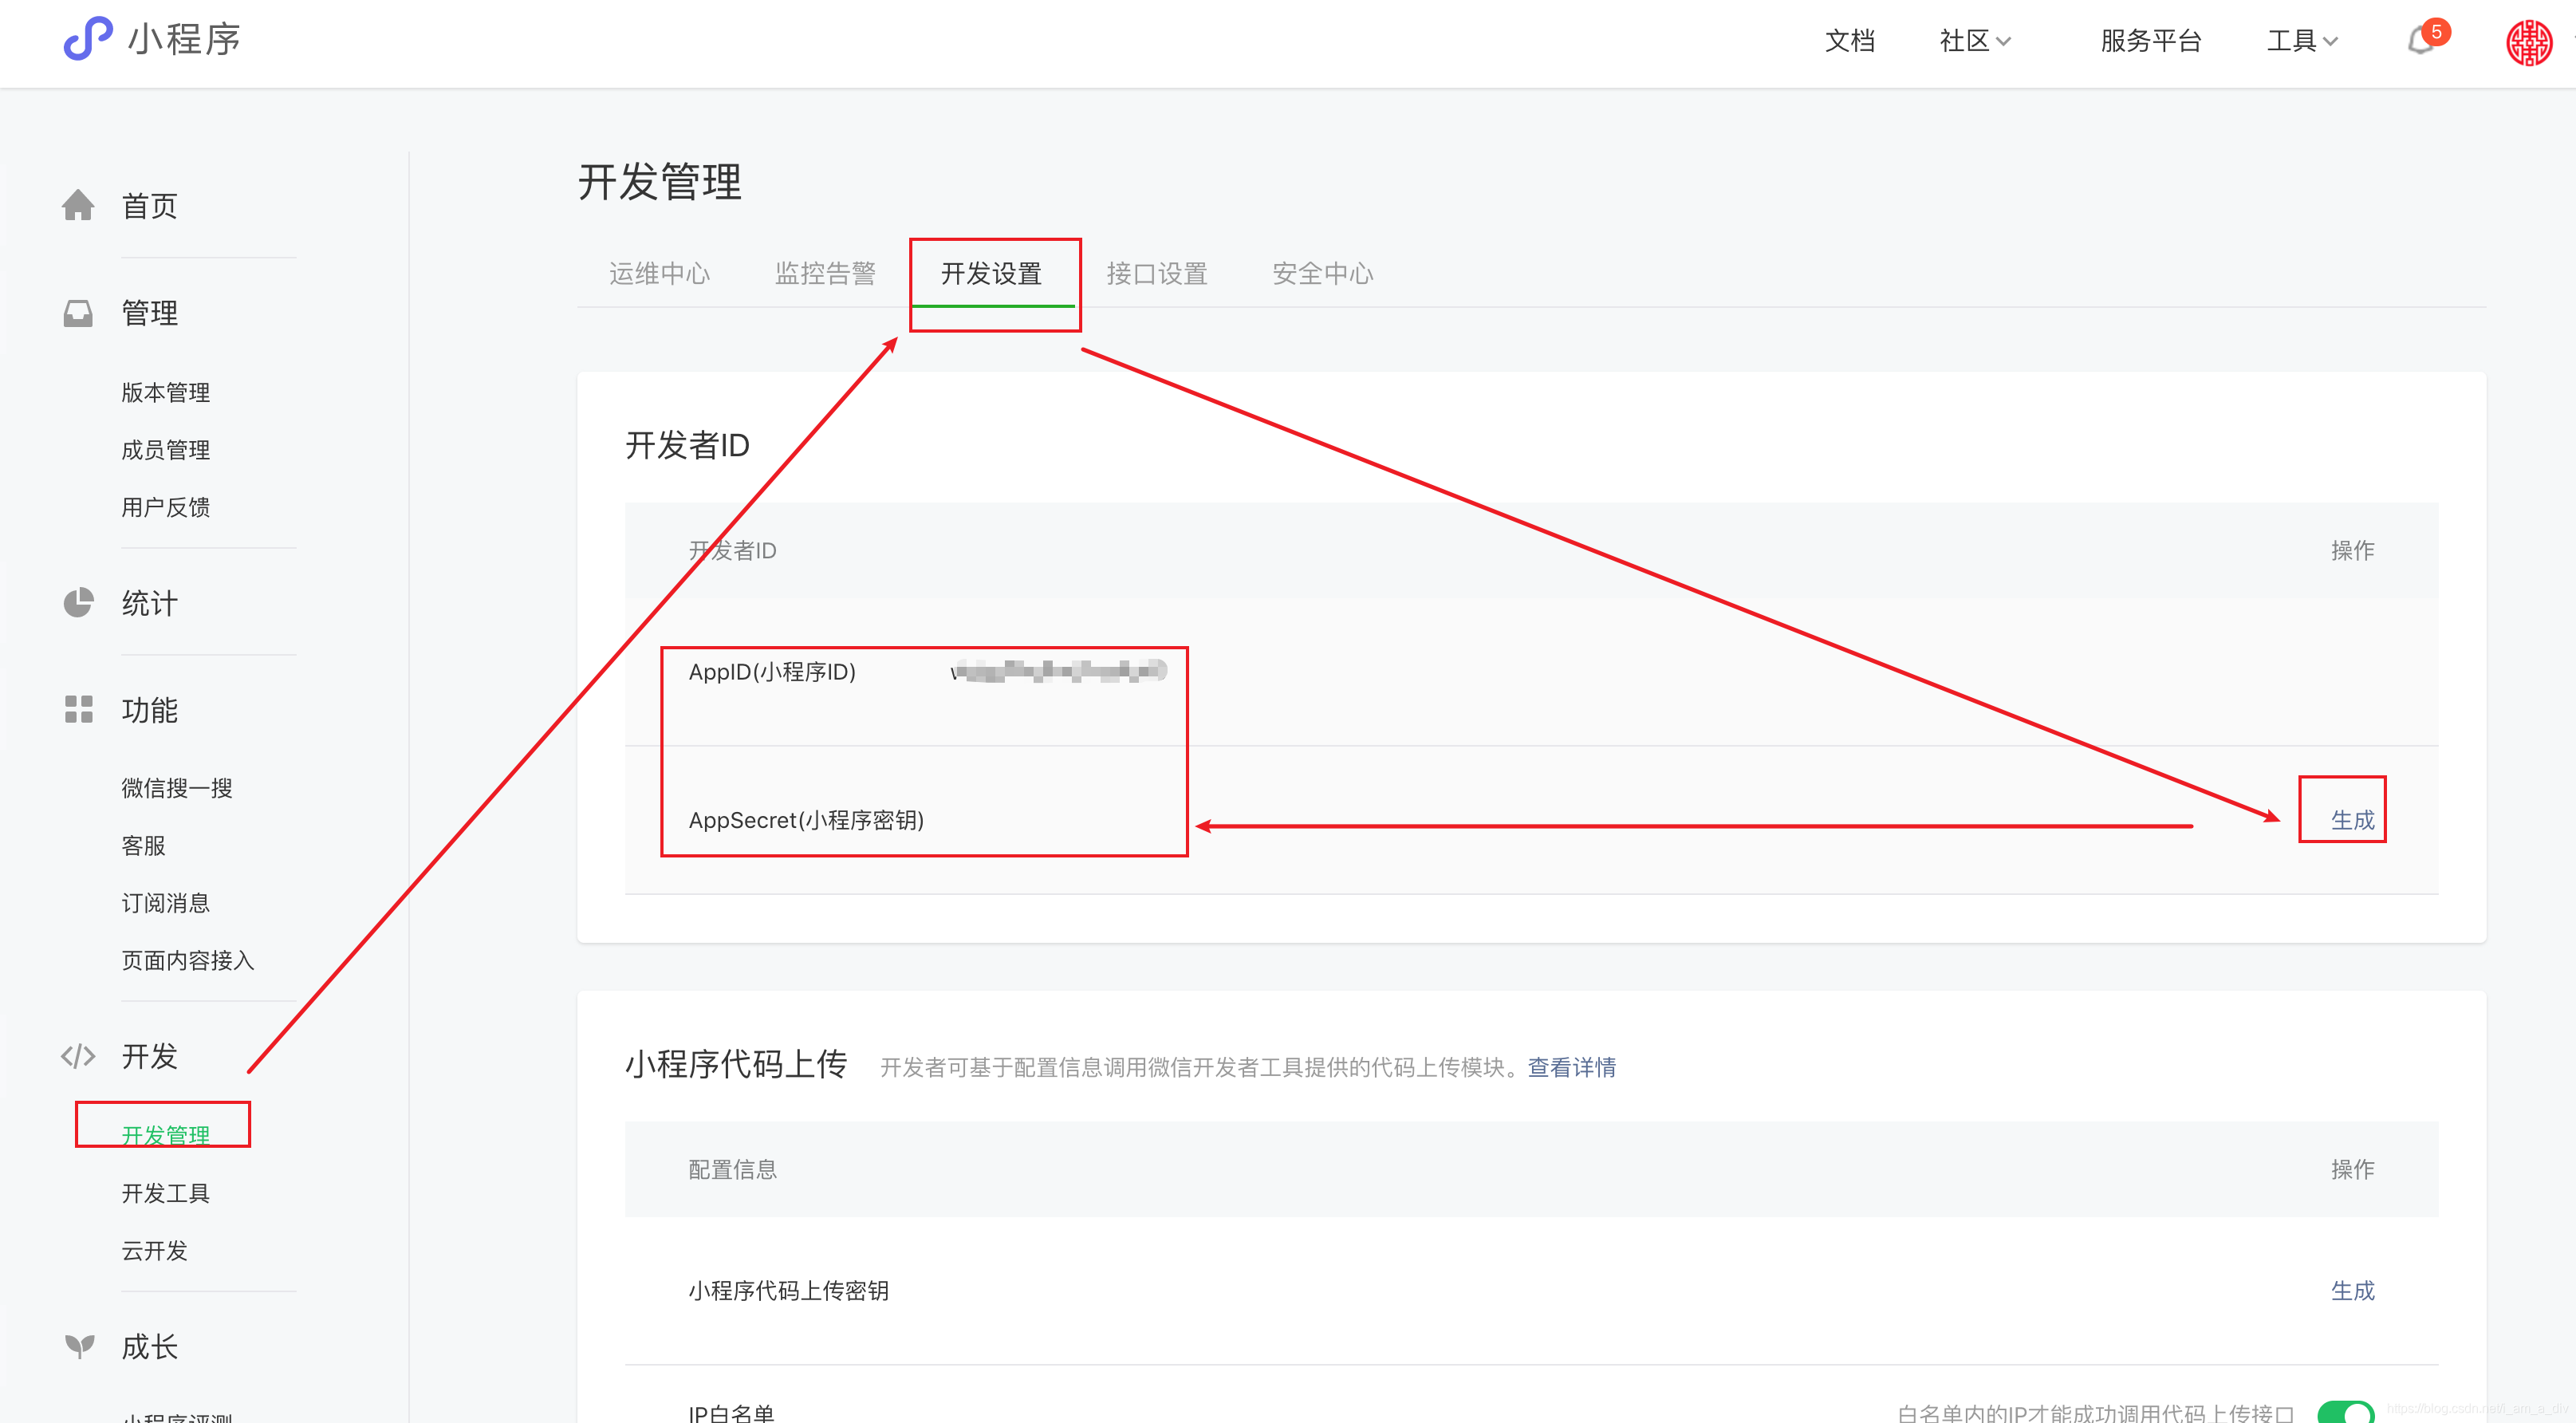Screen dimensions: 2576x1423
Task: Open the 文档 documentation menu item
Action: click(1850, 41)
